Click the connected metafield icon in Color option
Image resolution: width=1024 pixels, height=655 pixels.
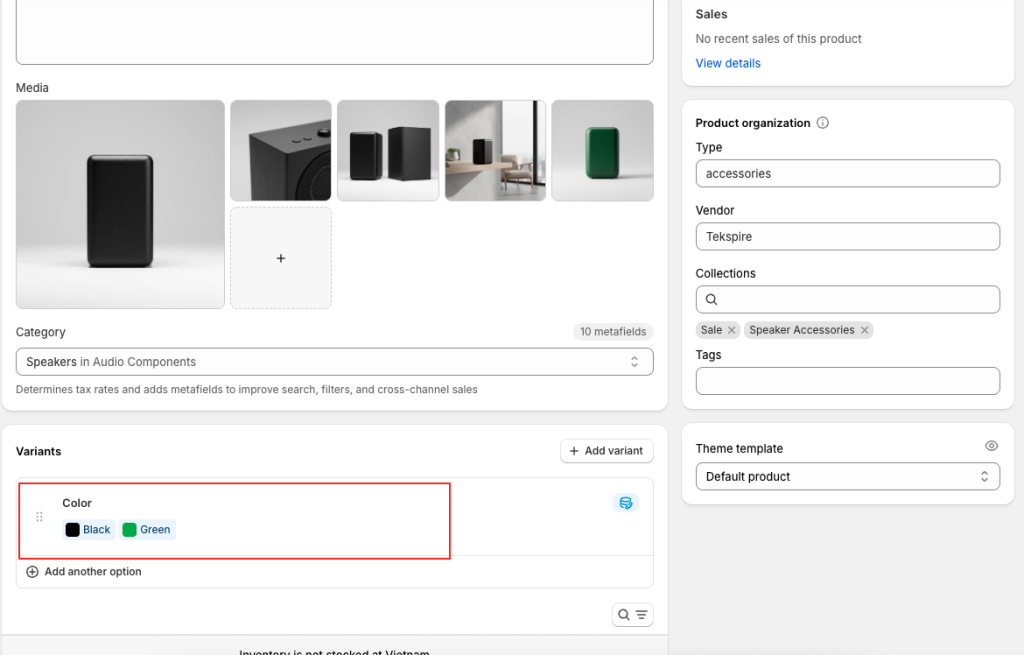626,503
